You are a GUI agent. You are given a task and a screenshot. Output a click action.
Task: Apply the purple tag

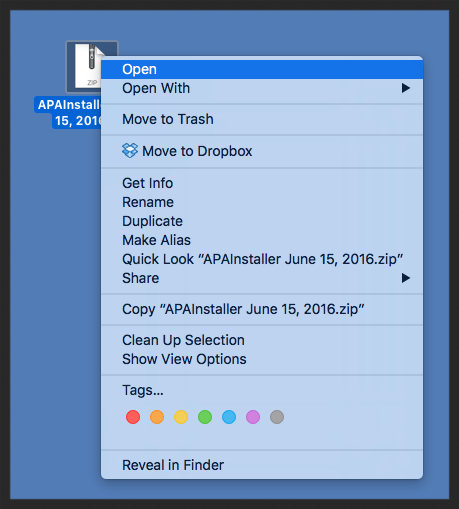253,417
